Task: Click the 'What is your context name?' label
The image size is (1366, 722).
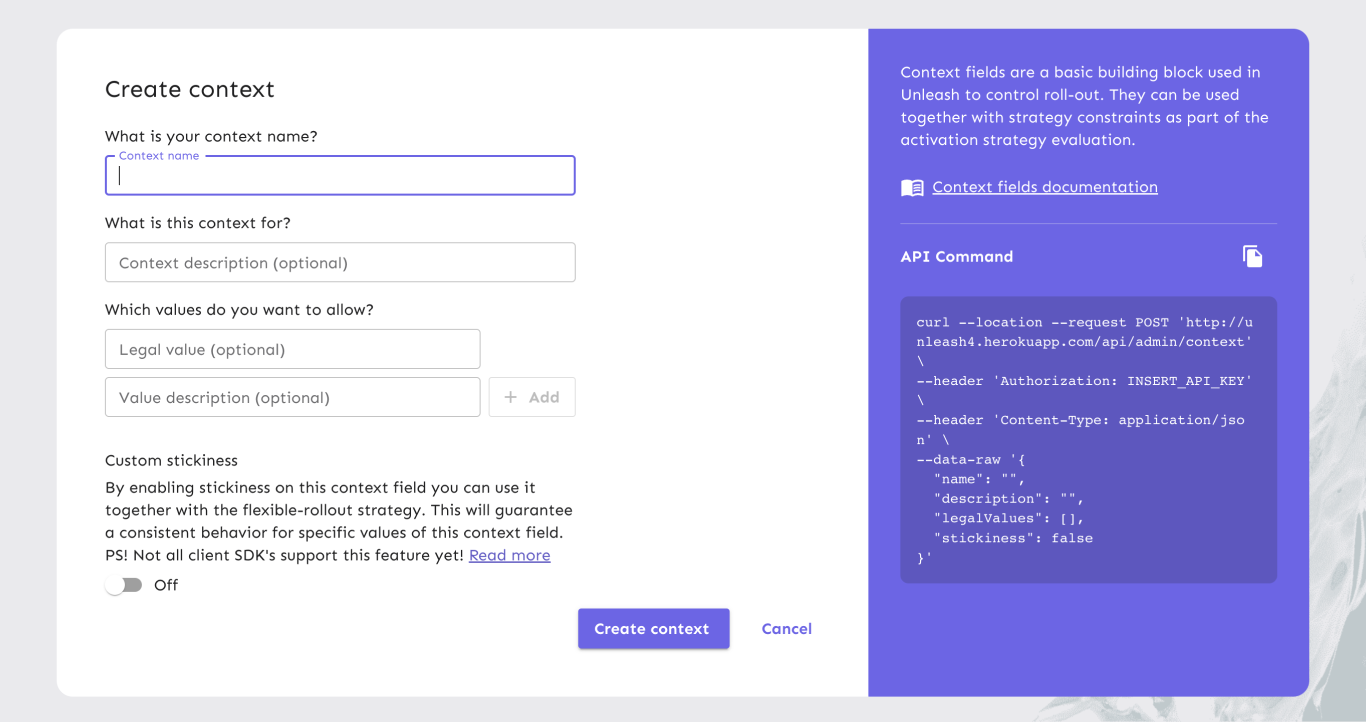Action: click(x=211, y=136)
